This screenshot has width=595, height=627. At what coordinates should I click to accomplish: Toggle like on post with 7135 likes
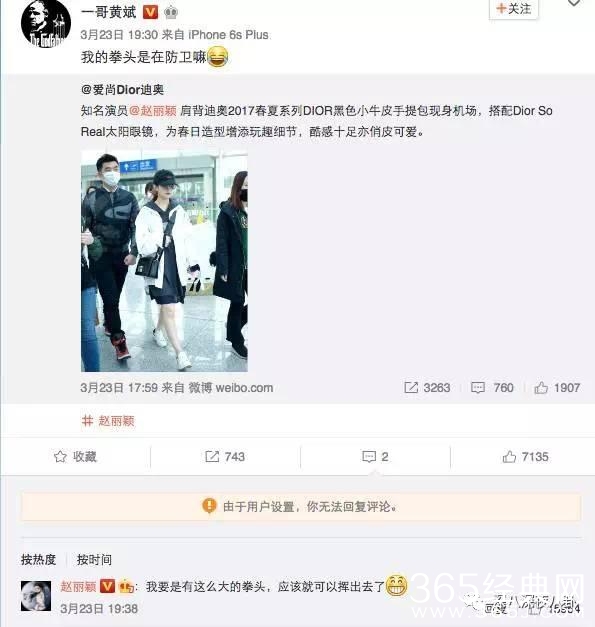pos(525,457)
